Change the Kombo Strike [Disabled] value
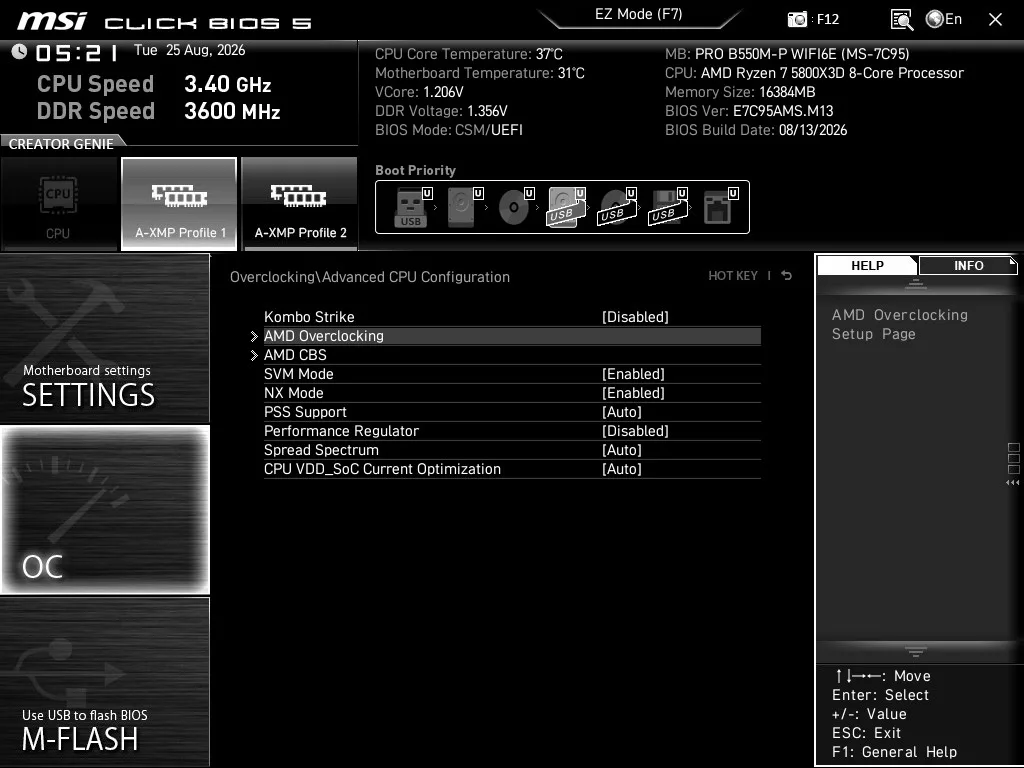 (x=635, y=317)
